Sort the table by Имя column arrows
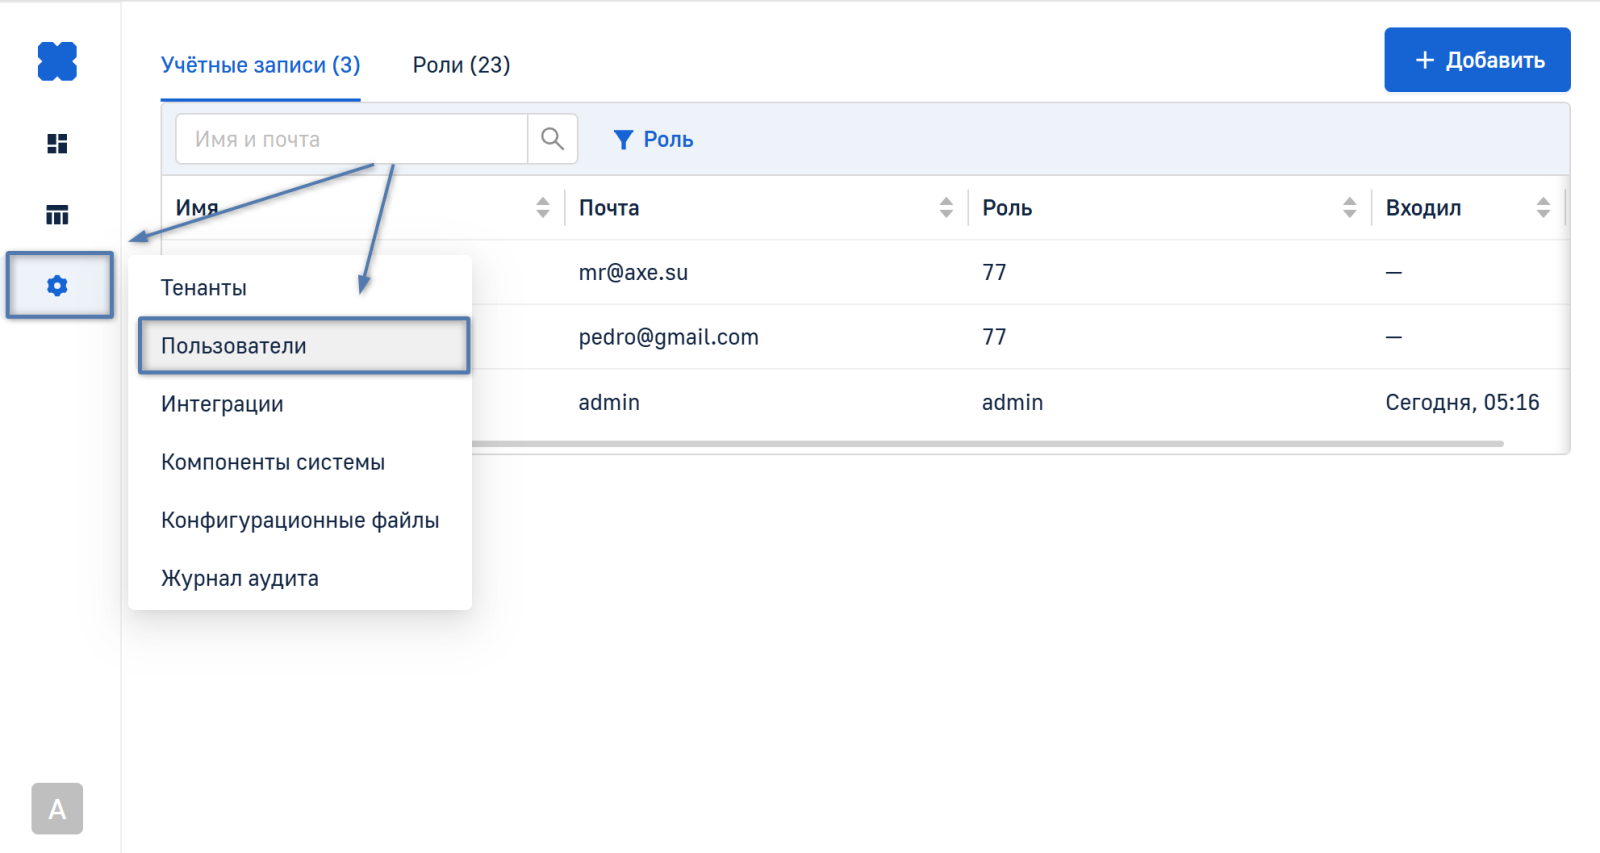 [542, 208]
